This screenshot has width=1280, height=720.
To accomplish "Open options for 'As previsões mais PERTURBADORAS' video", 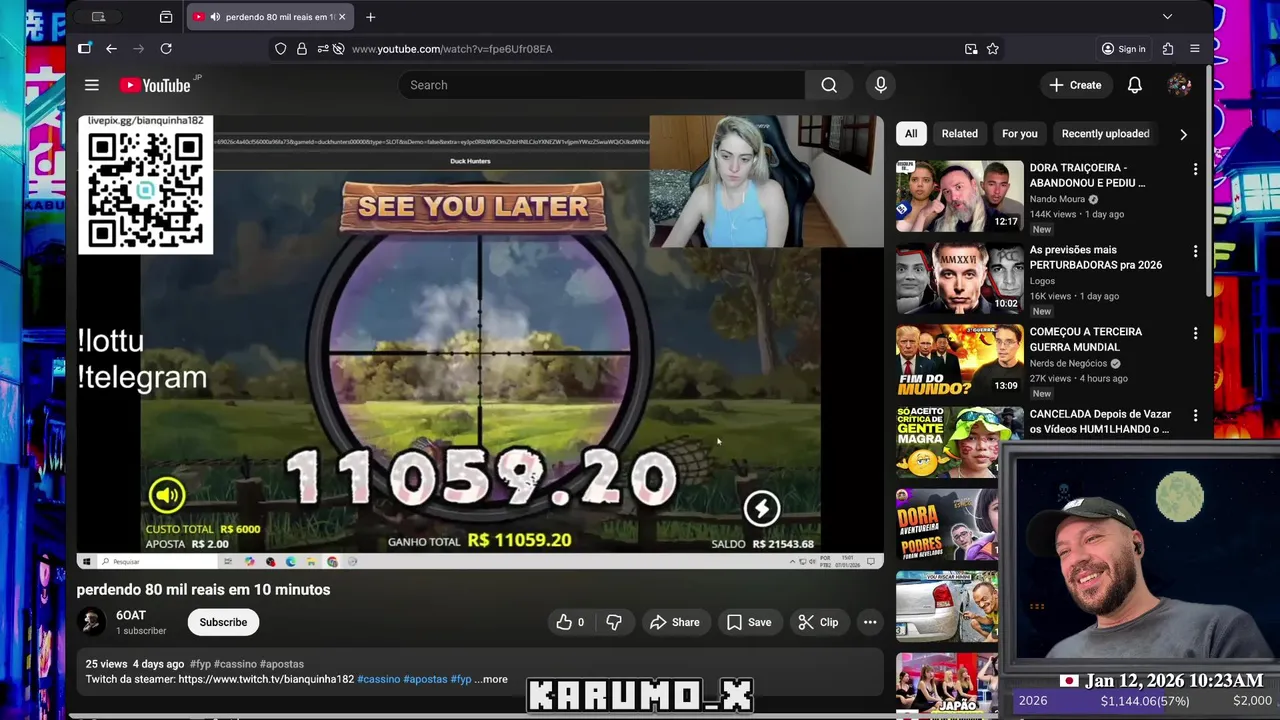I will pyautogui.click(x=1195, y=252).
